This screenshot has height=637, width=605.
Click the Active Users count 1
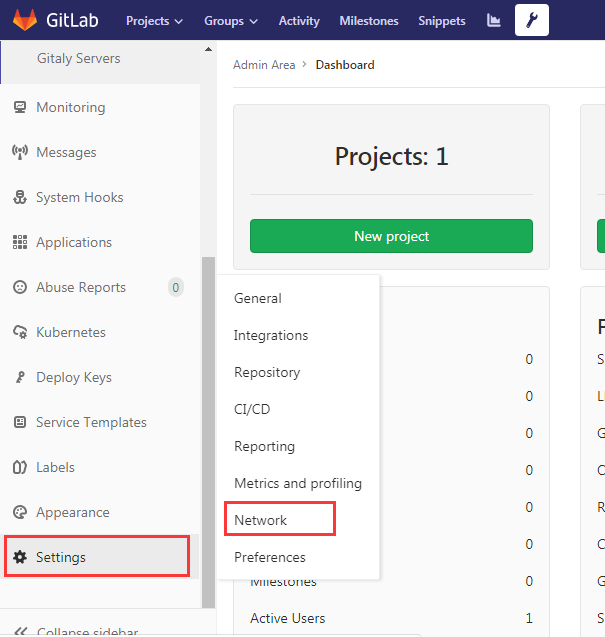point(529,618)
